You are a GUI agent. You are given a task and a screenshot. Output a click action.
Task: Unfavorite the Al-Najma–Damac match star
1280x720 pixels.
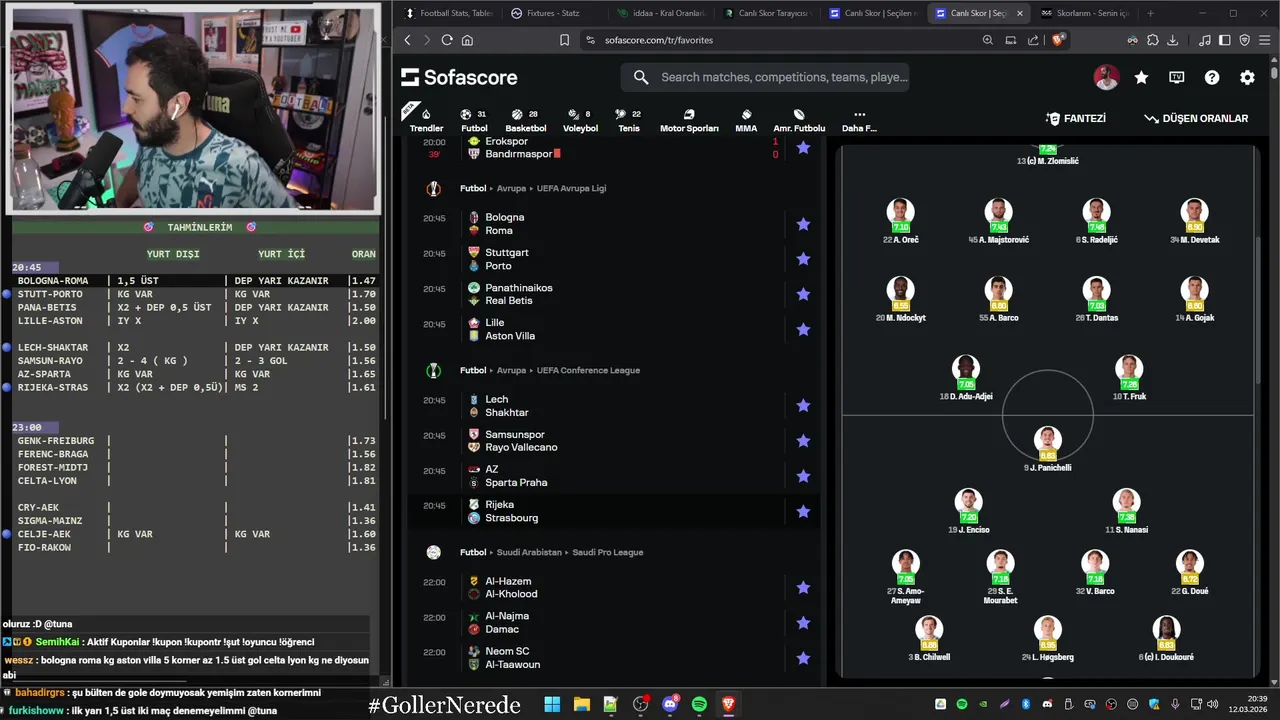pos(803,623)
